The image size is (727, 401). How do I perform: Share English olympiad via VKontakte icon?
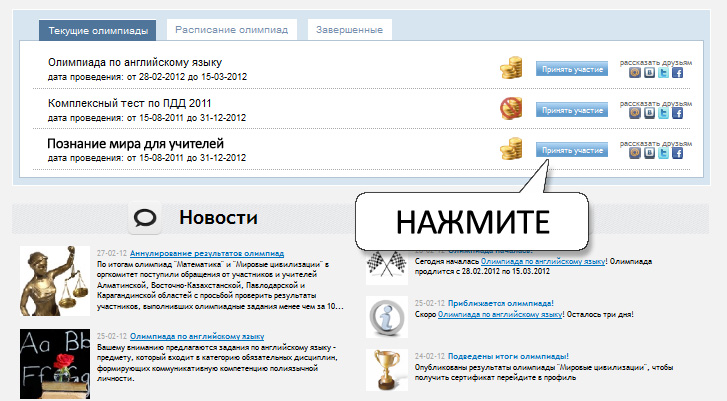649,73
